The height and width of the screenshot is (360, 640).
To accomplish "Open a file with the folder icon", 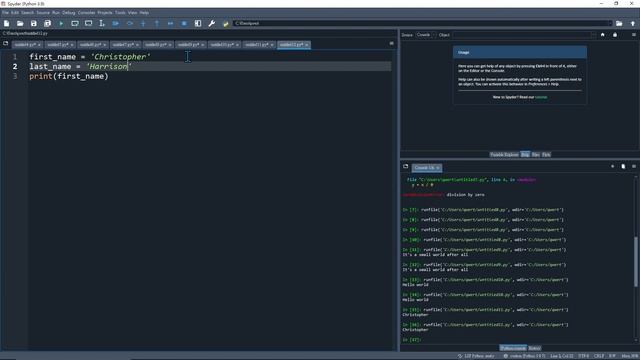I will coord(20,24).
